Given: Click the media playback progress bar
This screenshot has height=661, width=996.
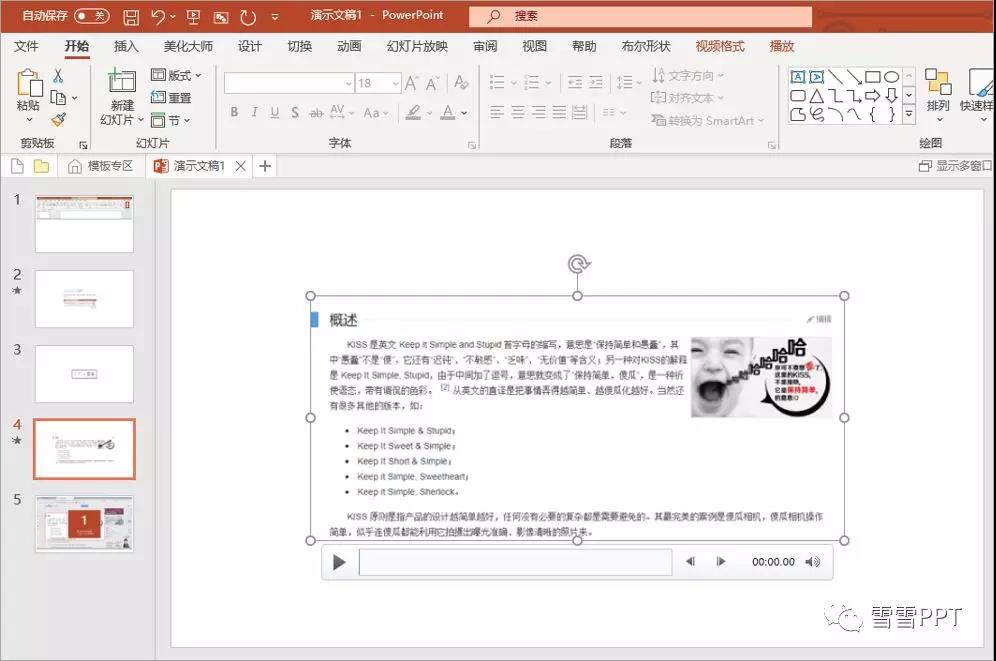Looking at the screenshot, I should click(x=515, y=563).
